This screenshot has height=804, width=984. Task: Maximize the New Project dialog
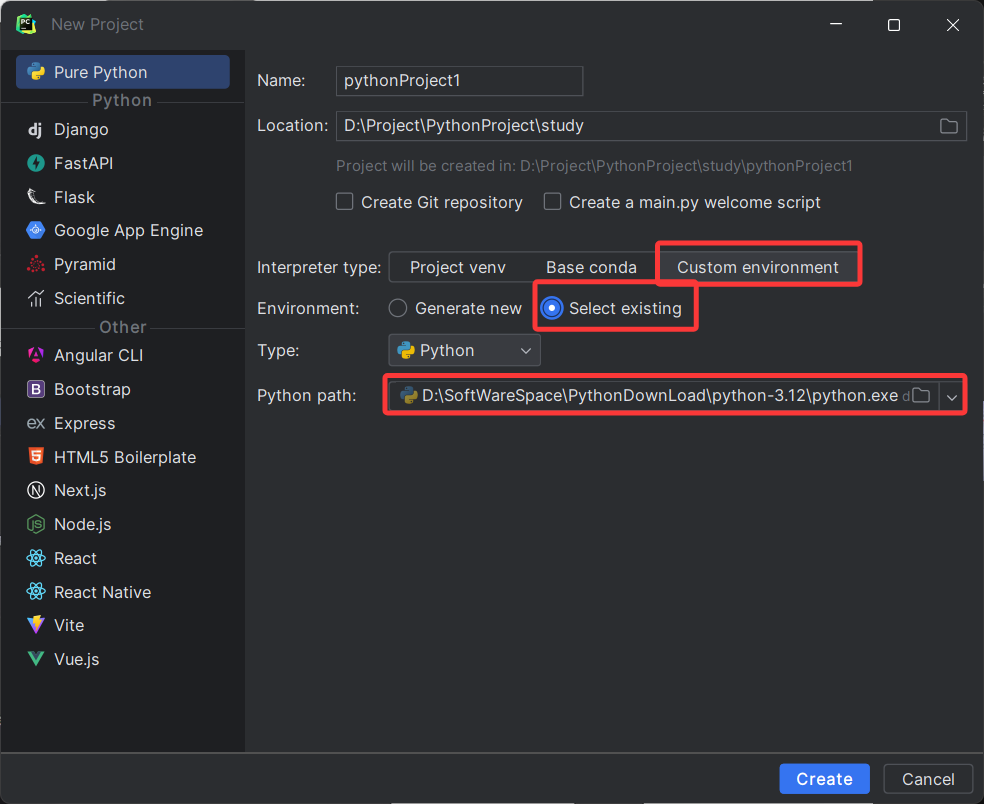(894, 25)
